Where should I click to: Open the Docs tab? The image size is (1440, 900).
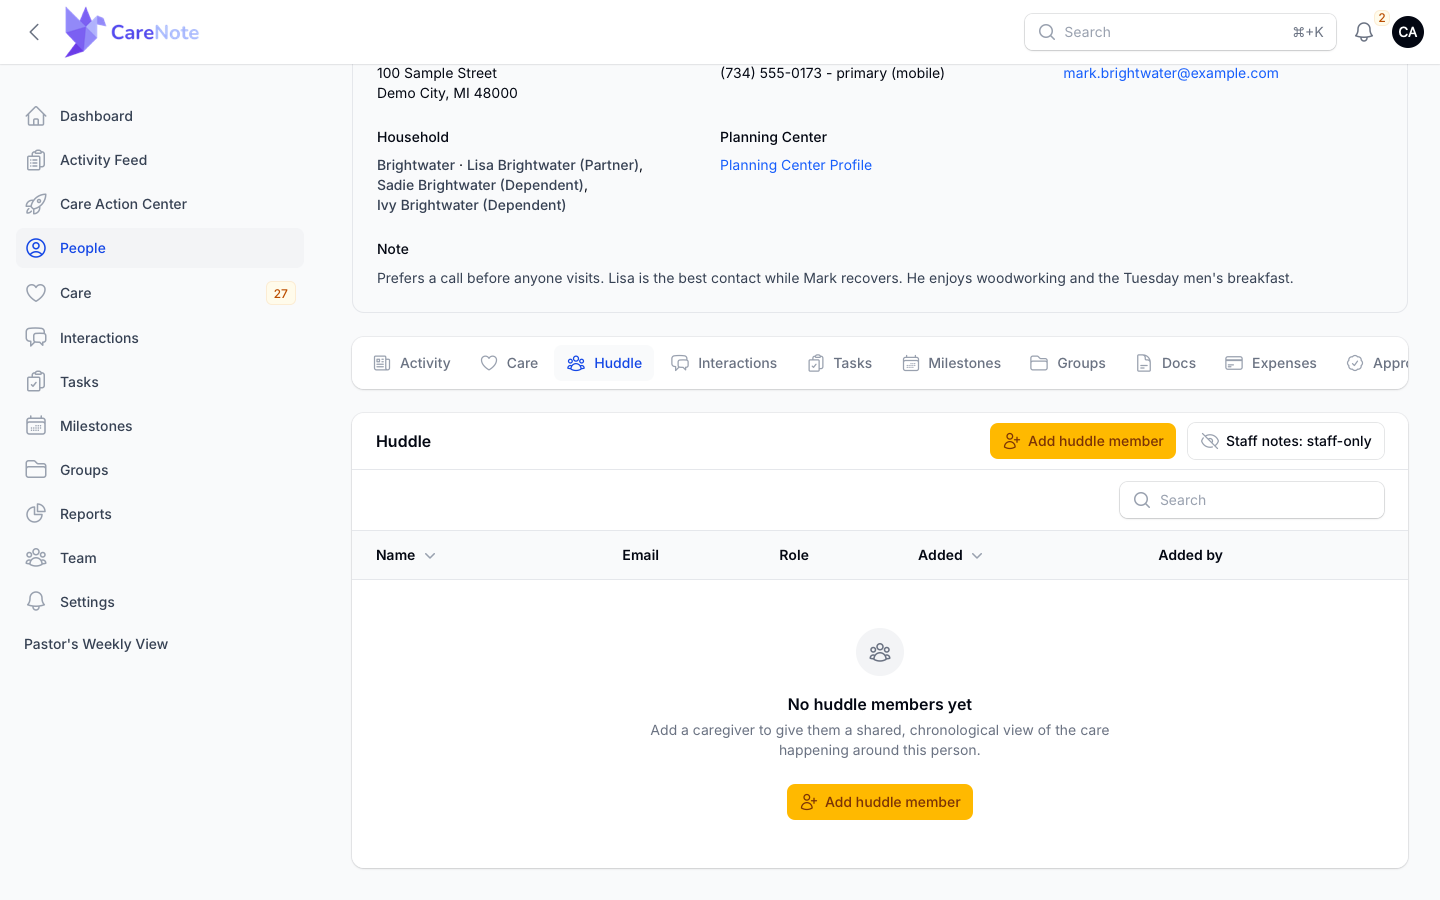coord(1166,363)
